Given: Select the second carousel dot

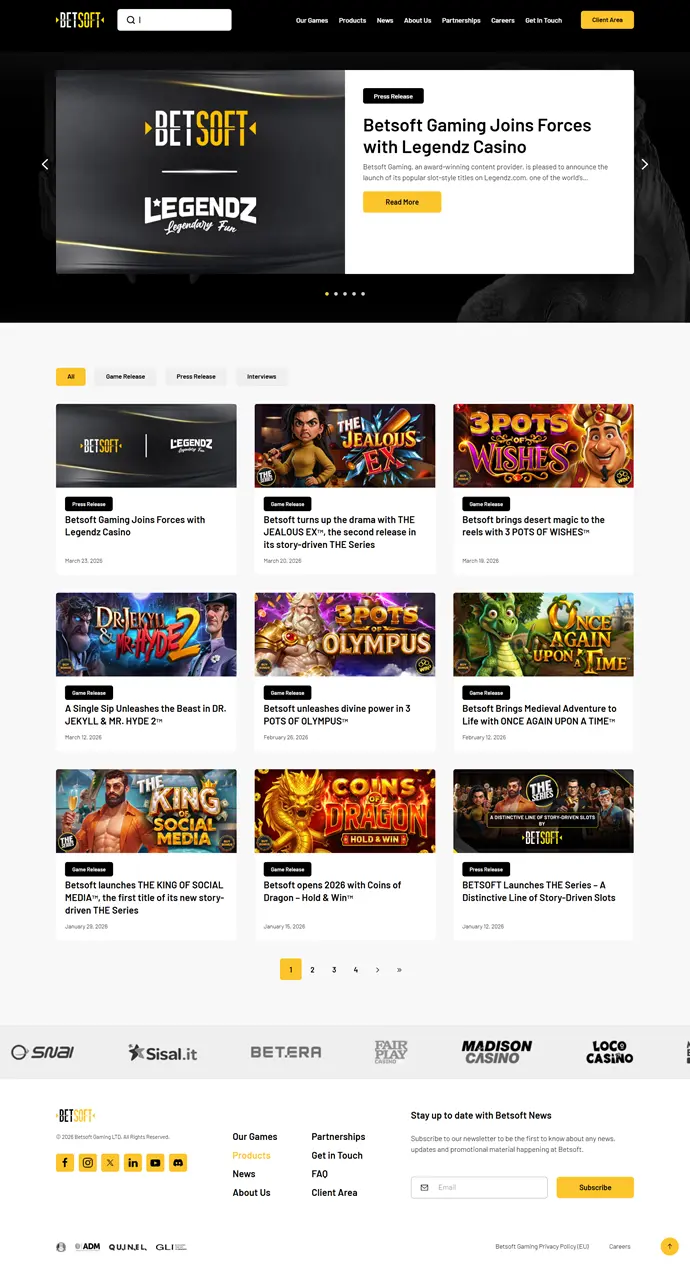Looking at the screenshot, I should [336, 294].
